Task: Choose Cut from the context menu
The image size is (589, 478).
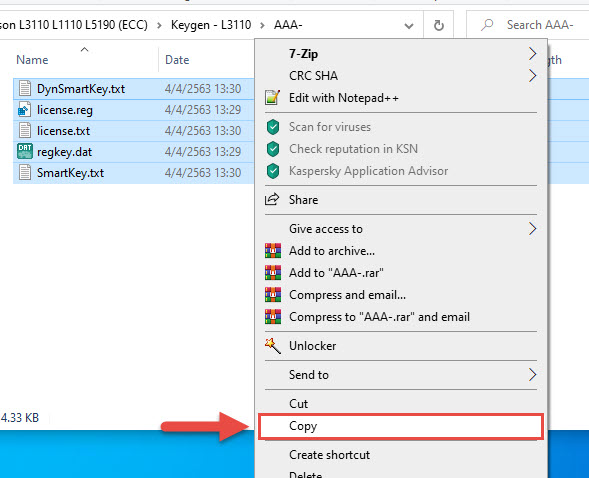Action: 401,404
